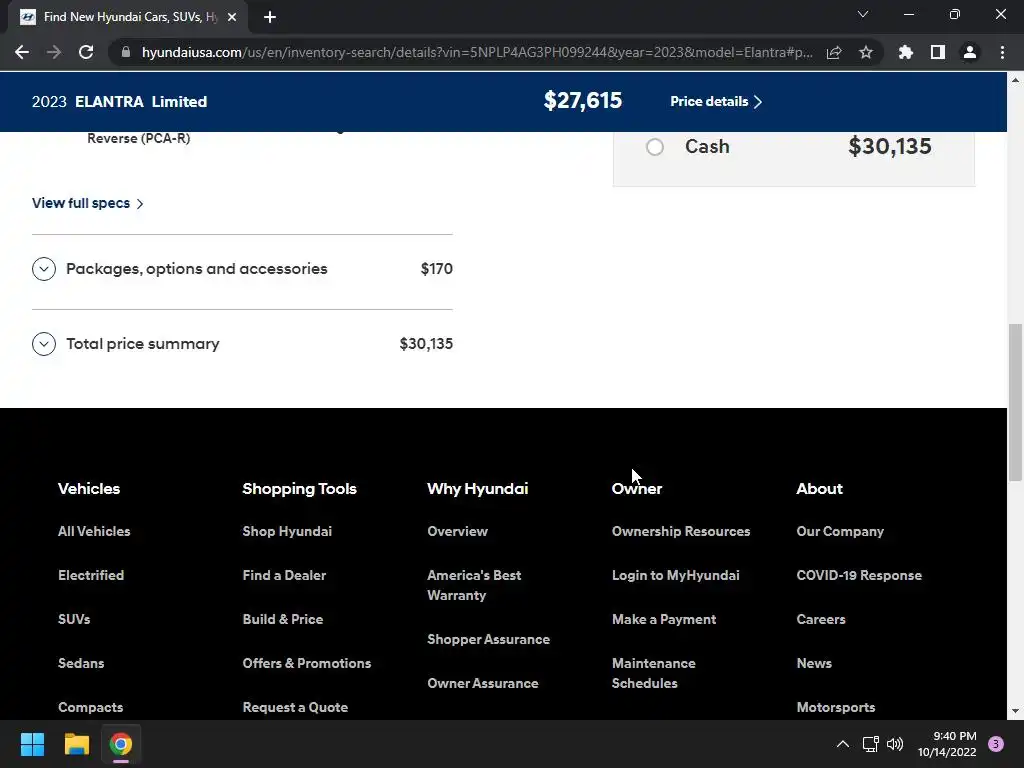Open Motorsports footer link

(836, 707)
